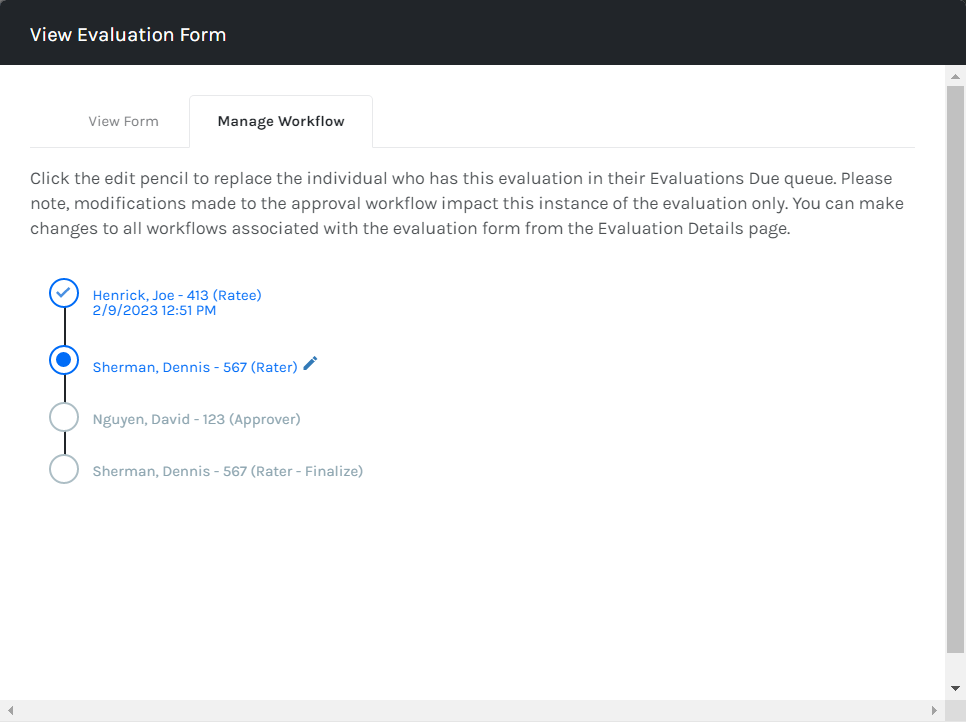The height and width of the screenshot is (722, 966).
Task: Click the empty step circle for Rater - Finalize
Action: point(64,469)
